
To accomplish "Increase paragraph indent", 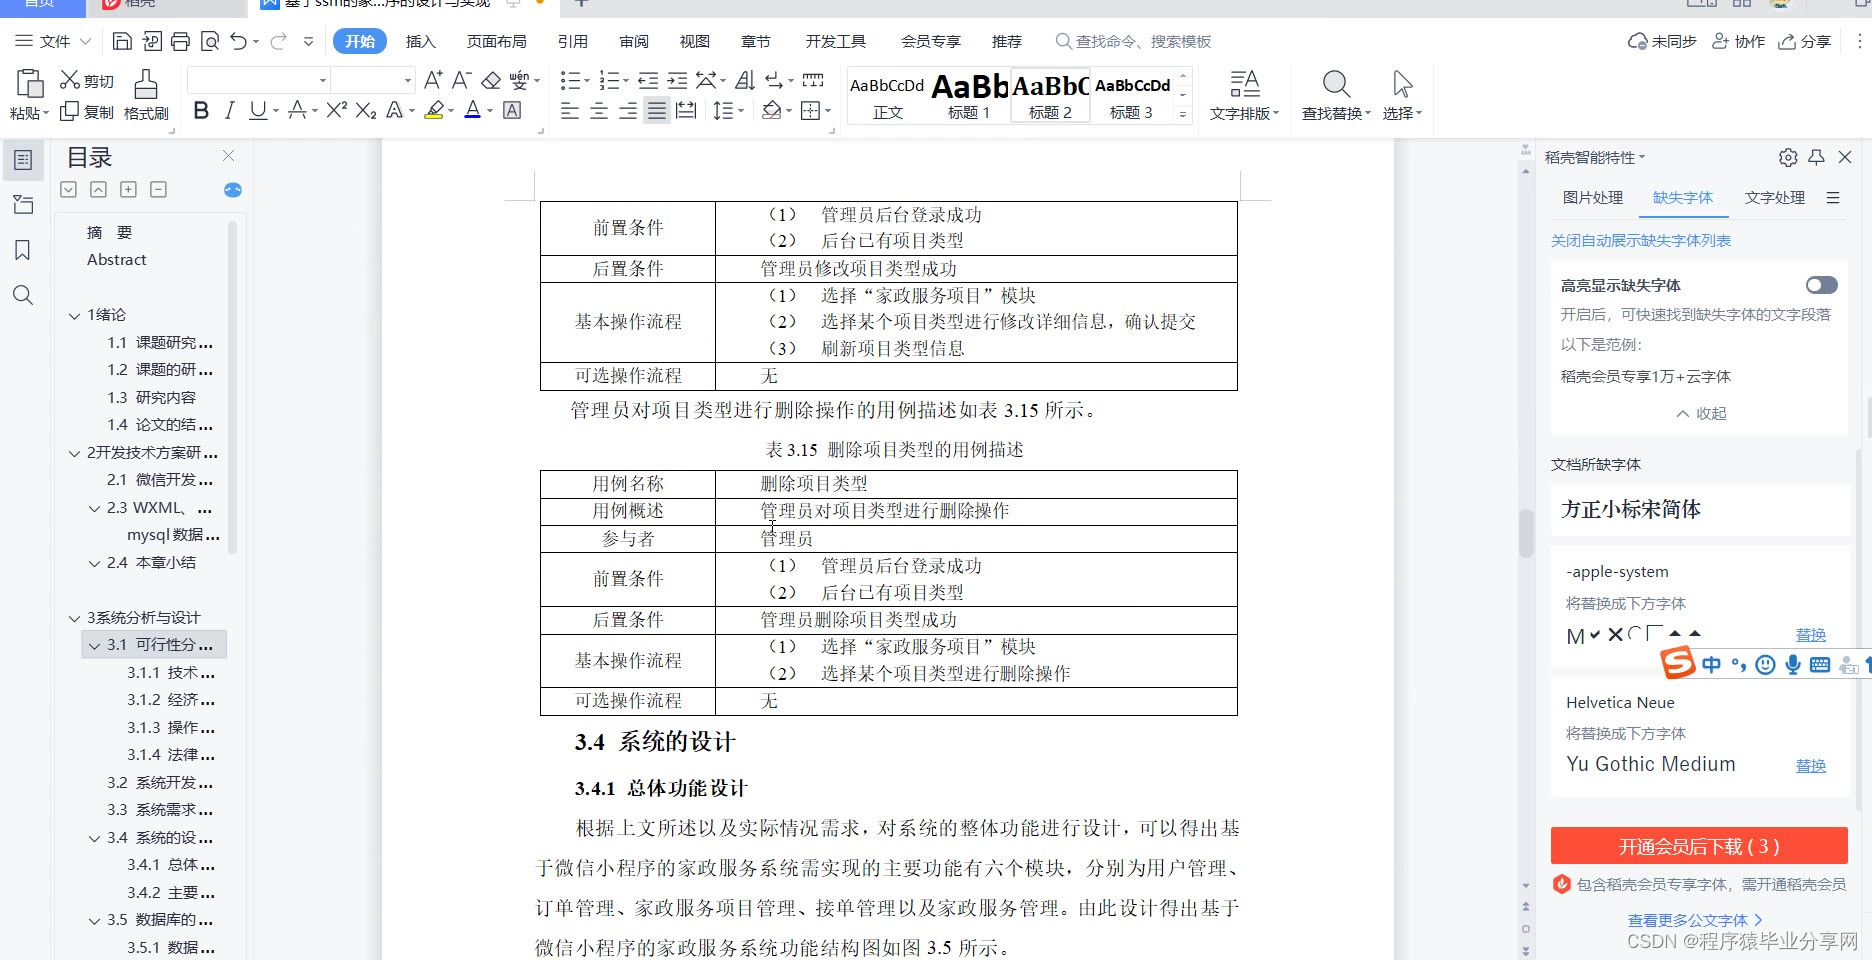I will (677, 80).
